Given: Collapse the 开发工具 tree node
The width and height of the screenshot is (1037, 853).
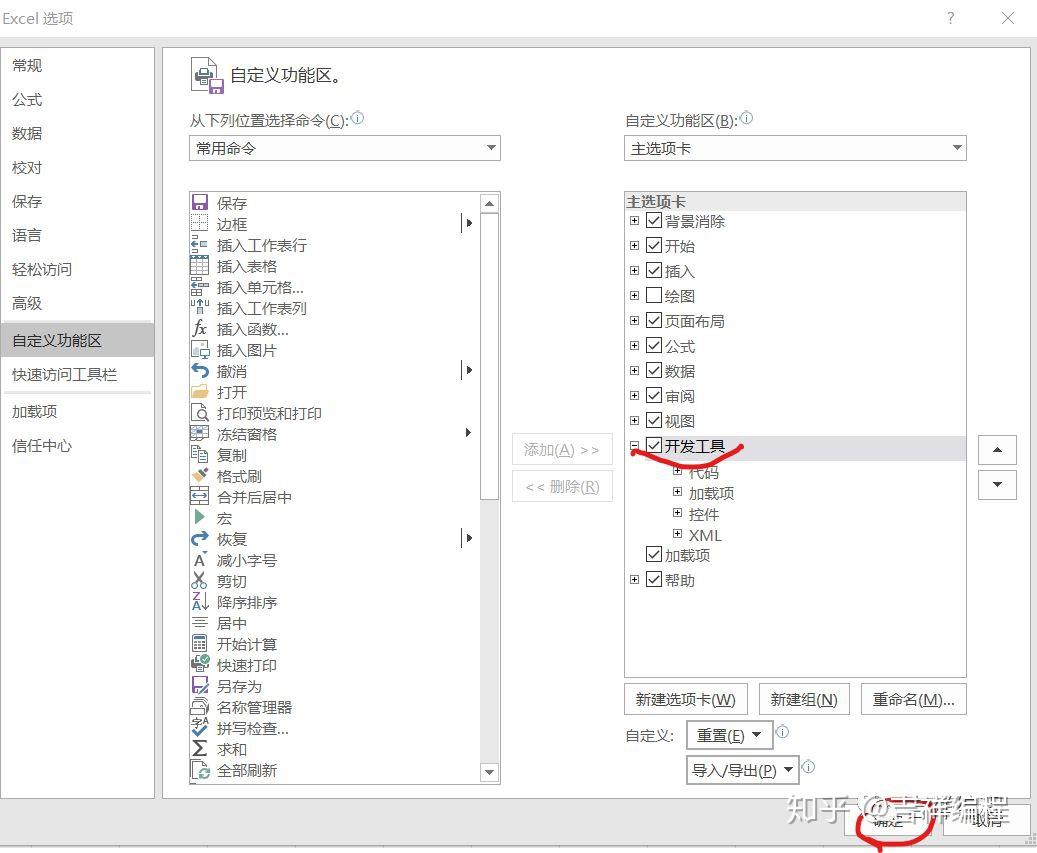Looking at the screenshot, I should (635, 445).
